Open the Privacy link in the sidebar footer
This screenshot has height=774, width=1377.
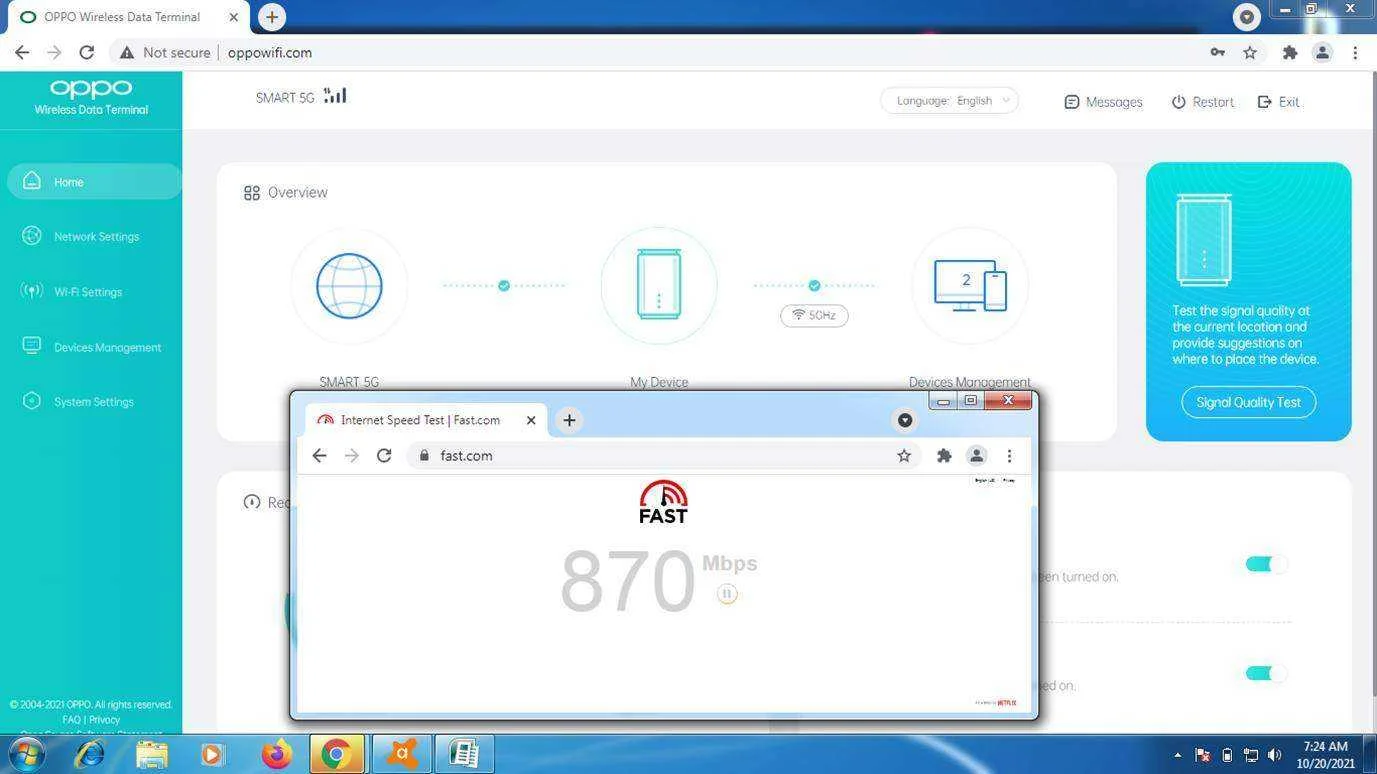[104, 719]
